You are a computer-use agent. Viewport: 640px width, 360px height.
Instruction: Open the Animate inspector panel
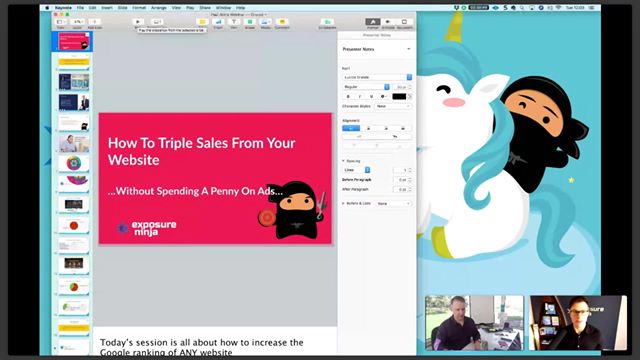pyautogui.click(x=388, y=22)
